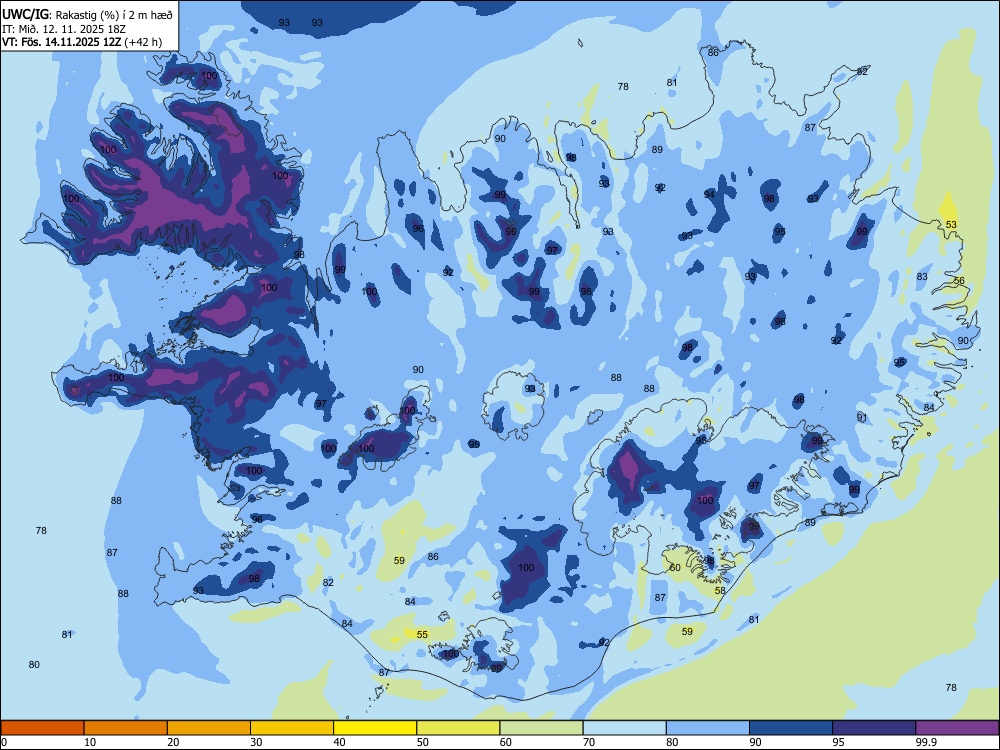Select the initial time line 'IT: Mið. 12. 11. 2025 18Z'
Image resolution: width=1000 pixels, height=750 pixels.
[62, 29]
